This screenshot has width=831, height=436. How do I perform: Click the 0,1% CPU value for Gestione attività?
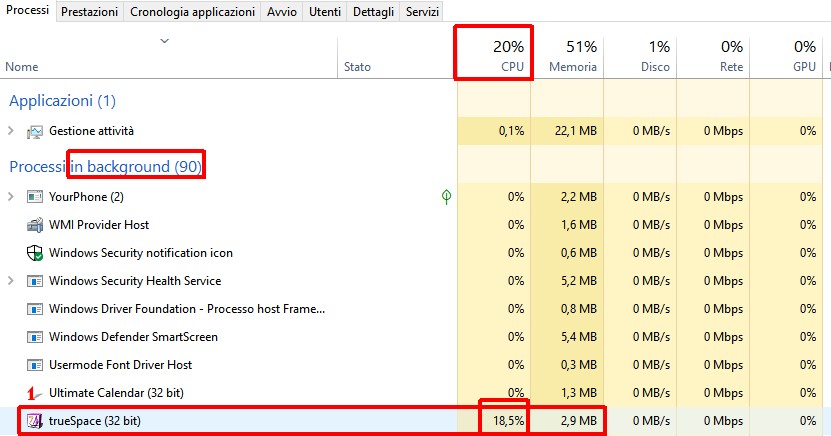point(511,131)
